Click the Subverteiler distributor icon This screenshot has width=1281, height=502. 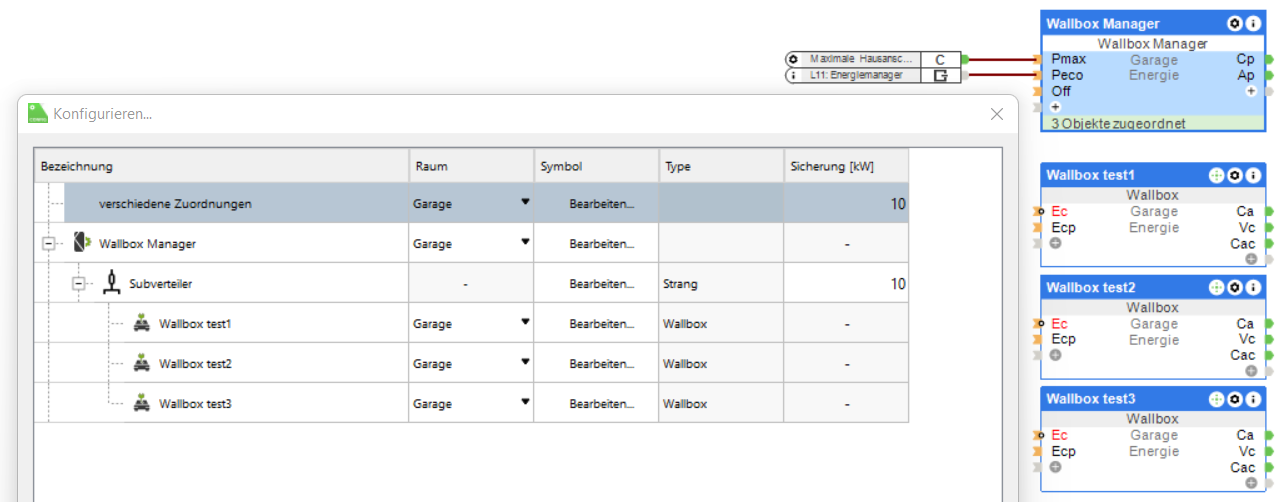pos(112,284)
